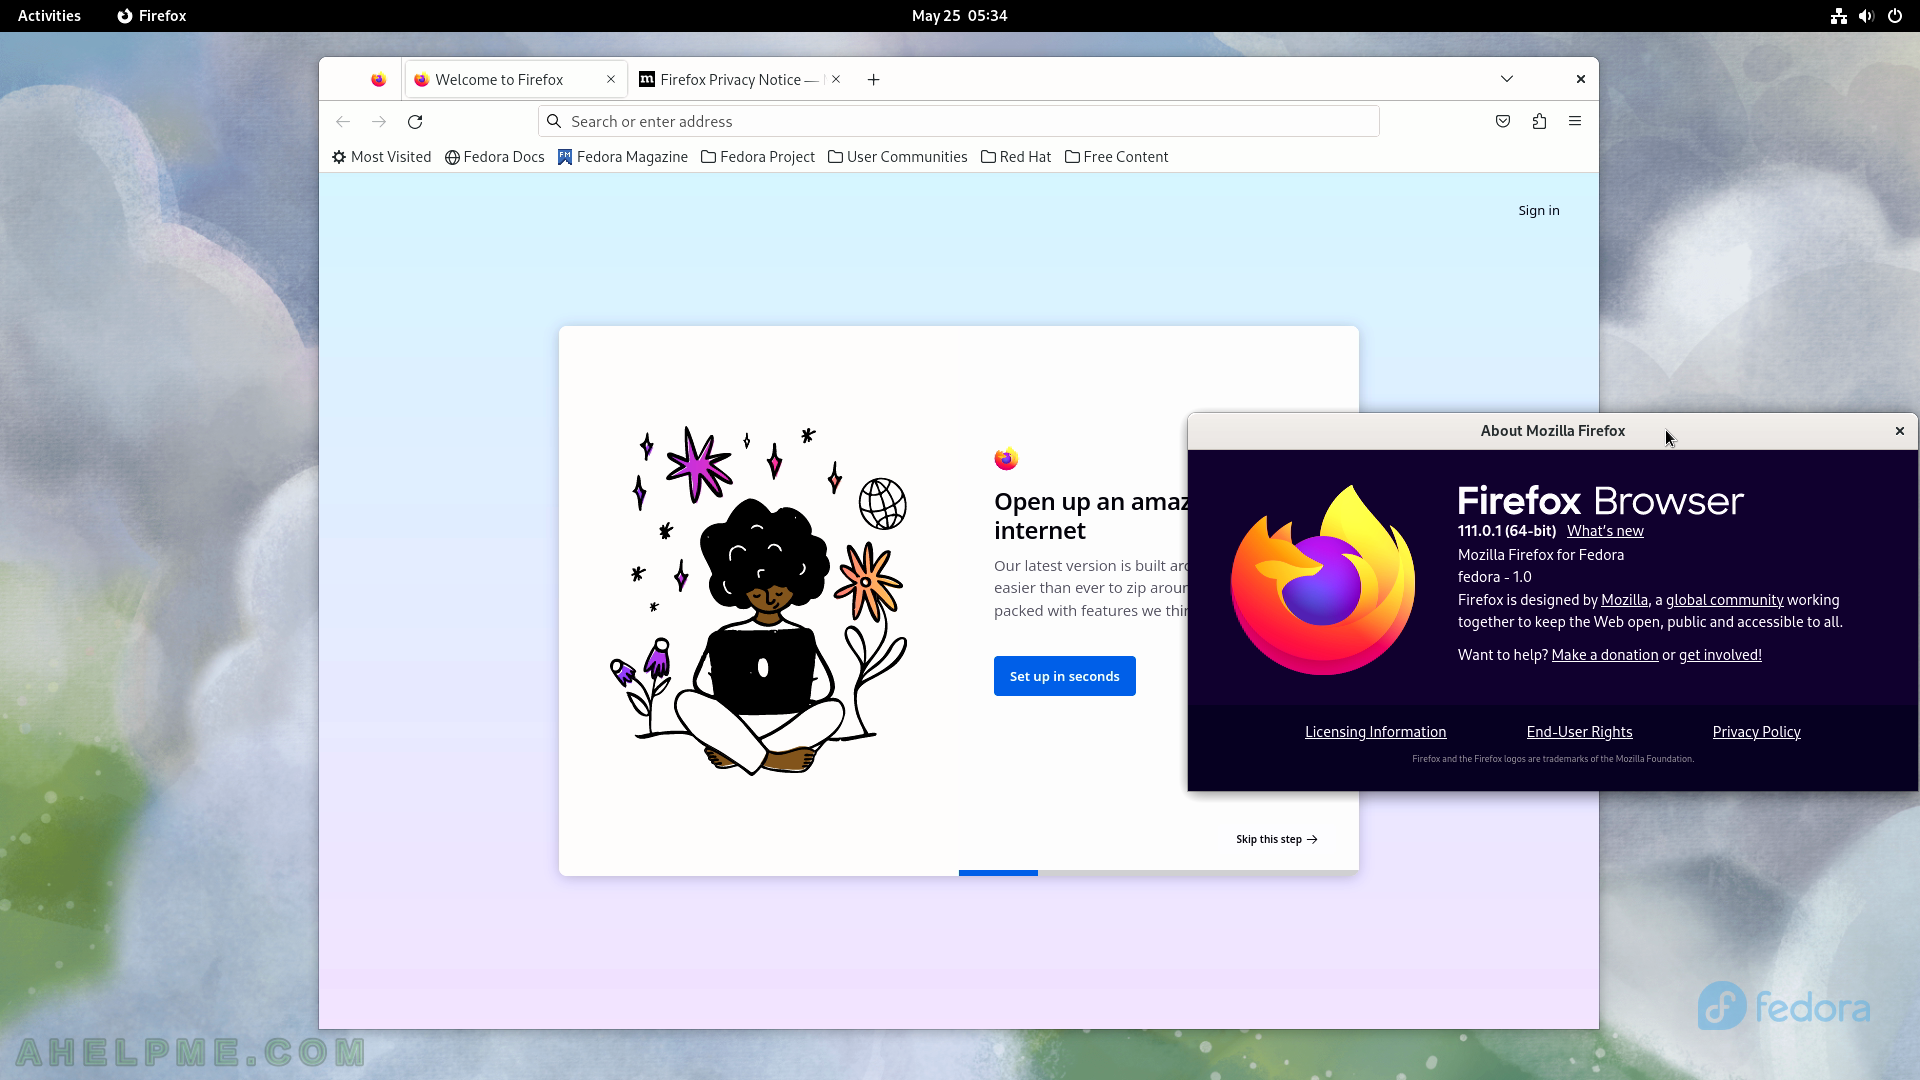Screen dimensions: 1920x1080
Task: Click Skip this step link
Action: 1277,839
